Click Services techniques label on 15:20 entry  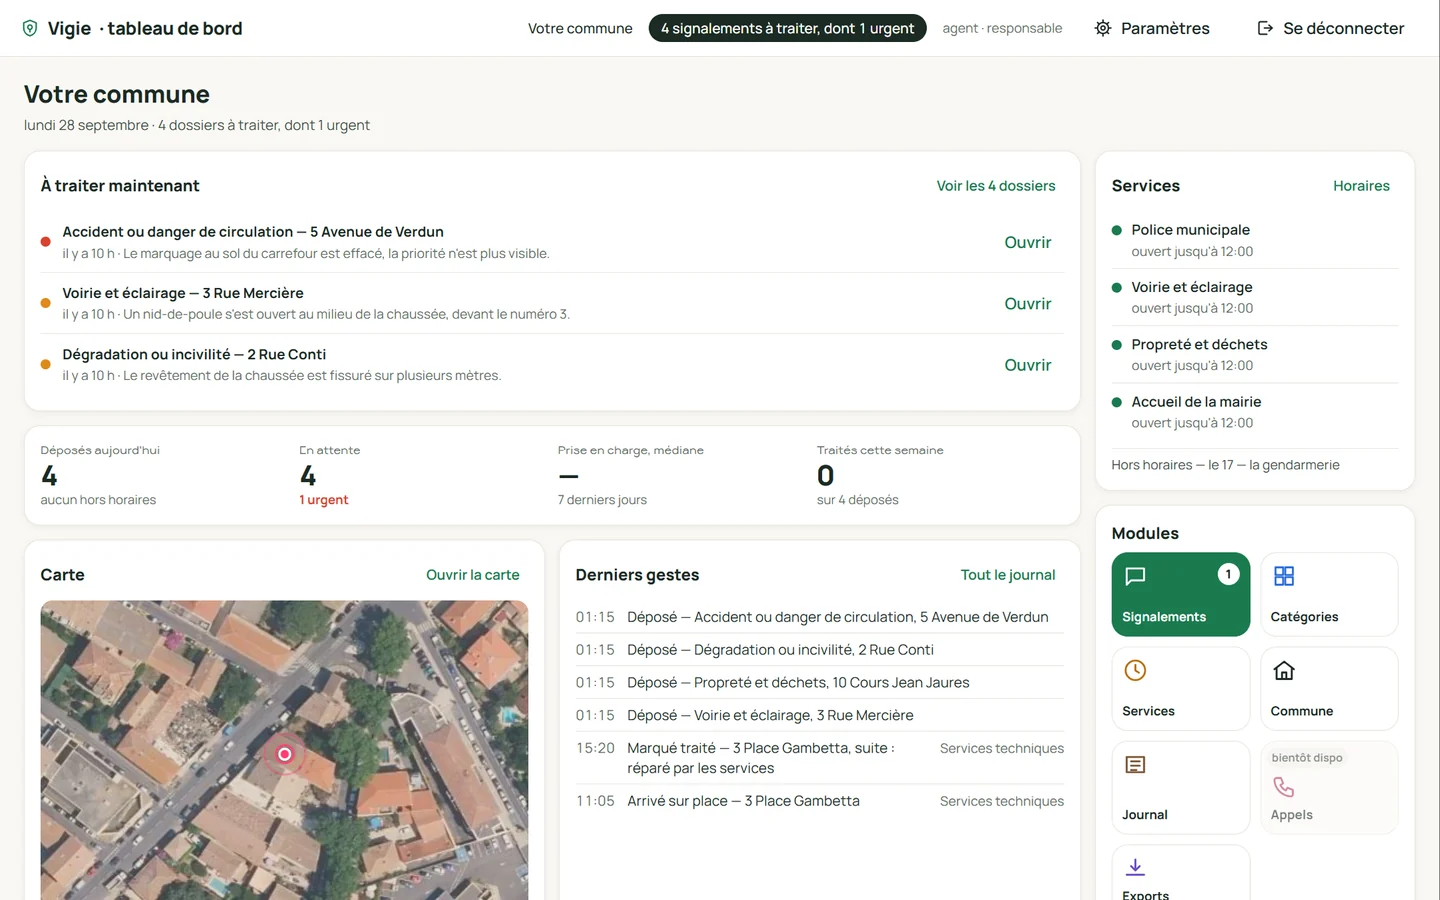(1002, 749)
